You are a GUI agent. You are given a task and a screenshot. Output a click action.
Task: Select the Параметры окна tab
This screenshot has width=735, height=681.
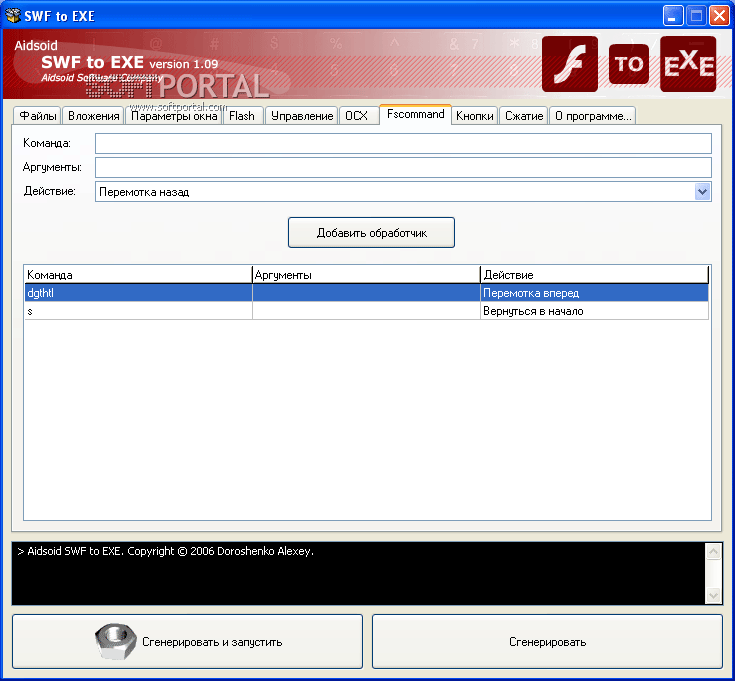coord(174,116)
